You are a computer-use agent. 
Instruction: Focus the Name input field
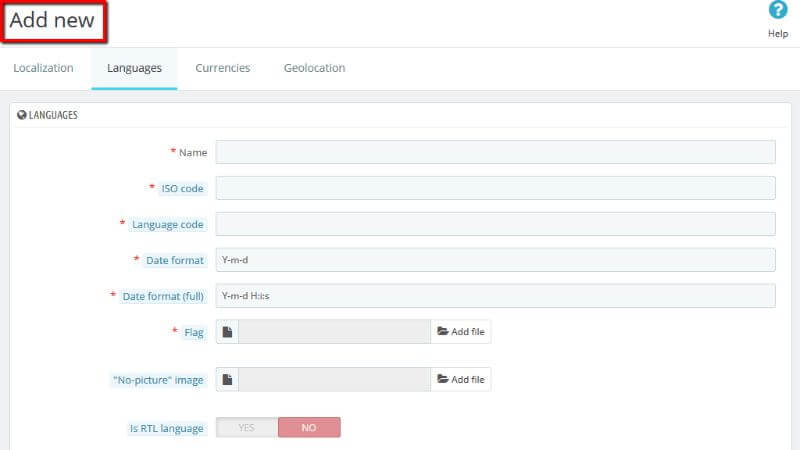(495, 152)
